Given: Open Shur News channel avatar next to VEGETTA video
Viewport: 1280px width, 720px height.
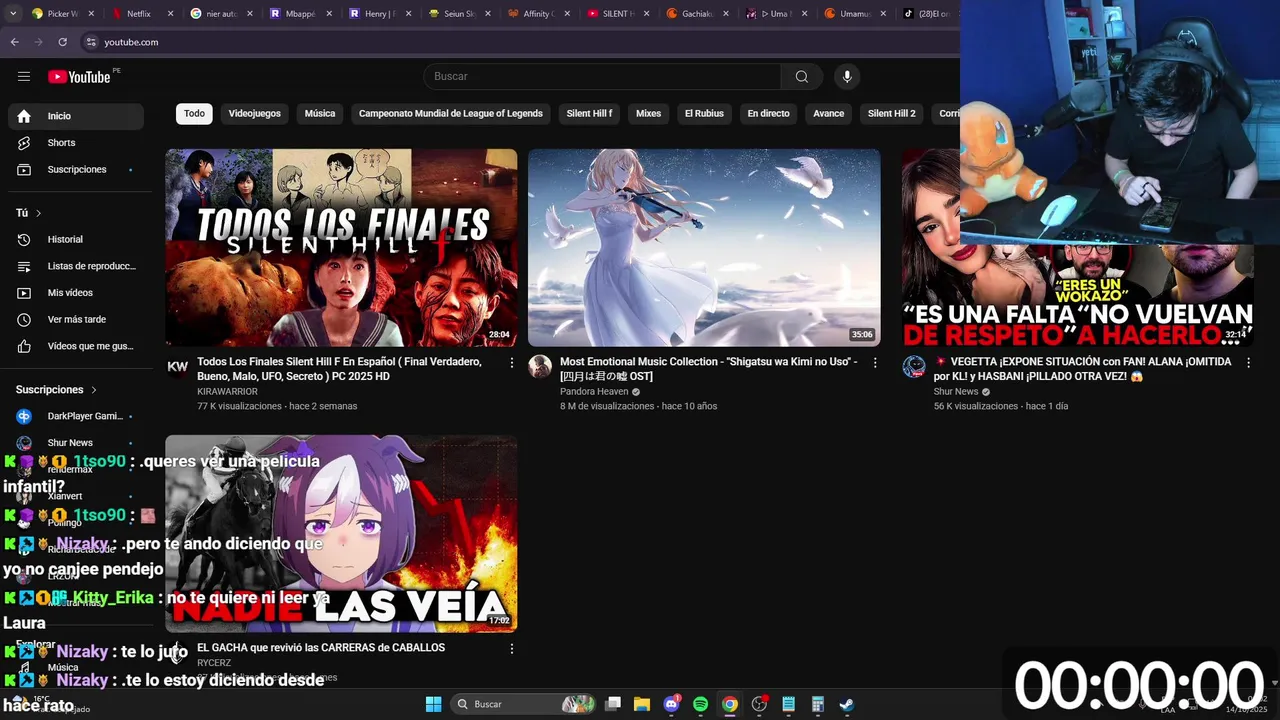Looking at the screenshot, I should (x=914, y=367).
